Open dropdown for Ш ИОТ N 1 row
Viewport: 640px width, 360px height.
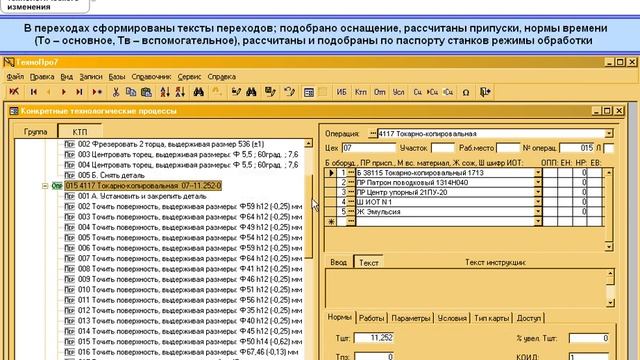(538, 202)
